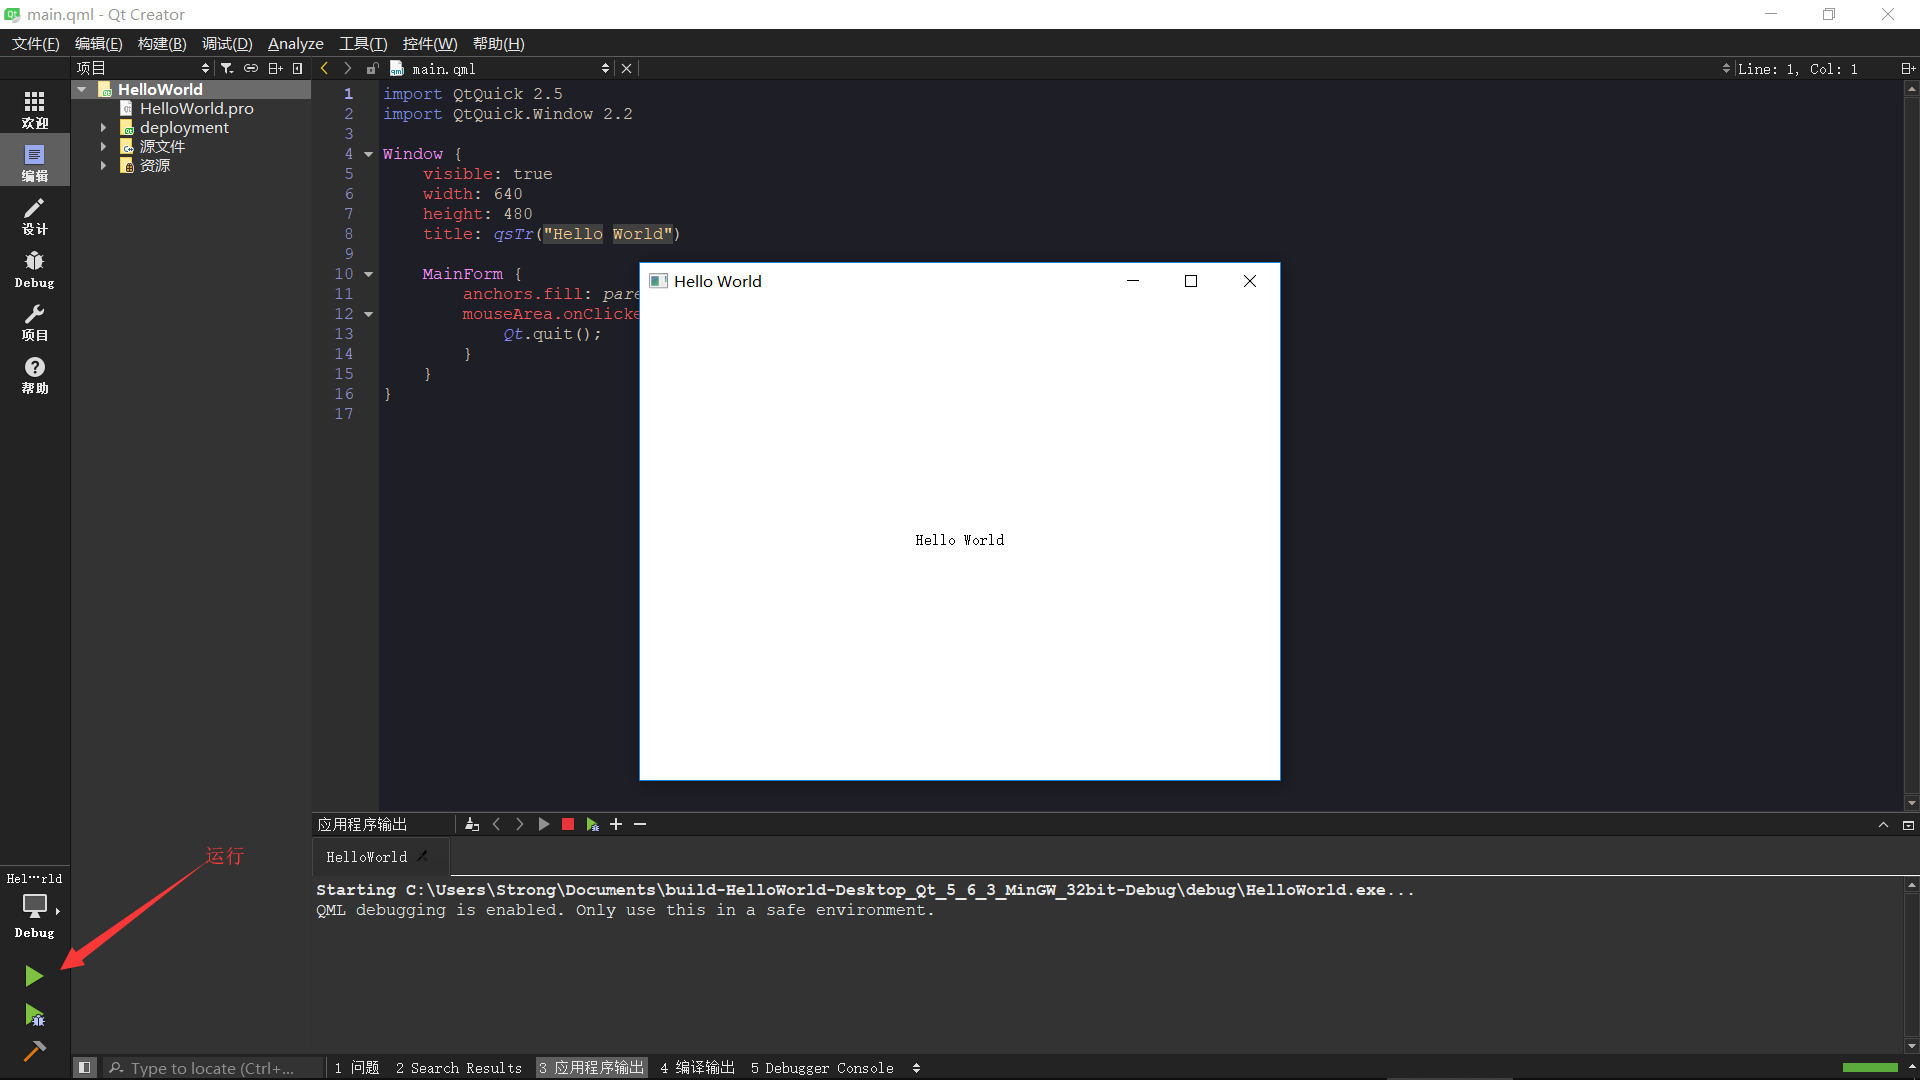Open the 欢迎 welcome mode
1920x1080 pixels.
[x=35, y=109]
